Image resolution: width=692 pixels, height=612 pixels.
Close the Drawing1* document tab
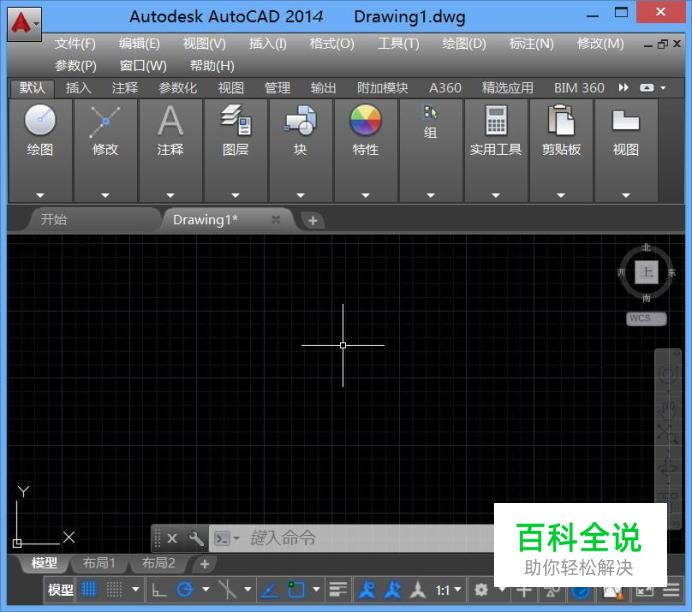276,219
